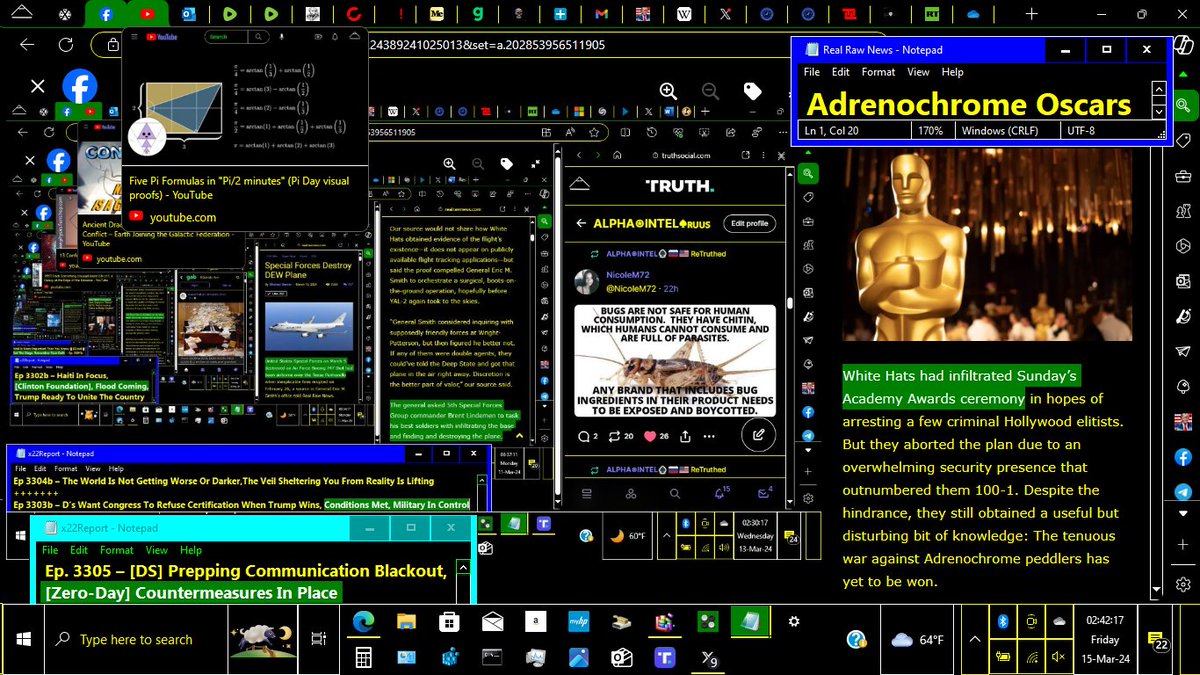Click the Get Help question mark taskbar icon
1200x675 pixels.
click(856, 639)
